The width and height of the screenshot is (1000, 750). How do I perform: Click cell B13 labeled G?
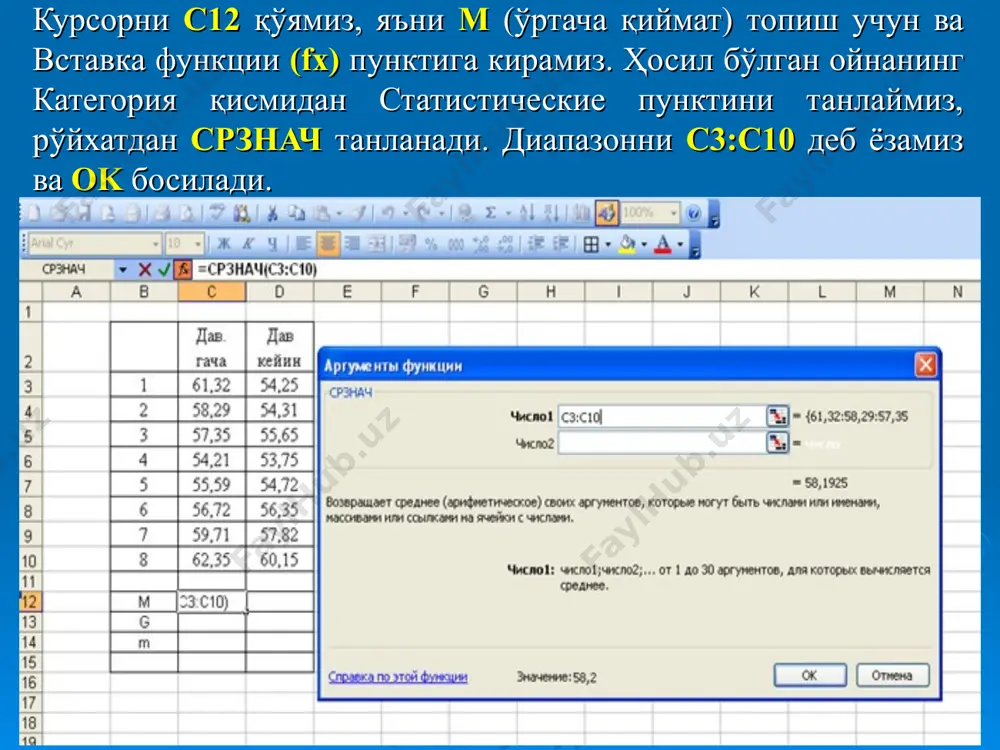[x=144, y=622]
